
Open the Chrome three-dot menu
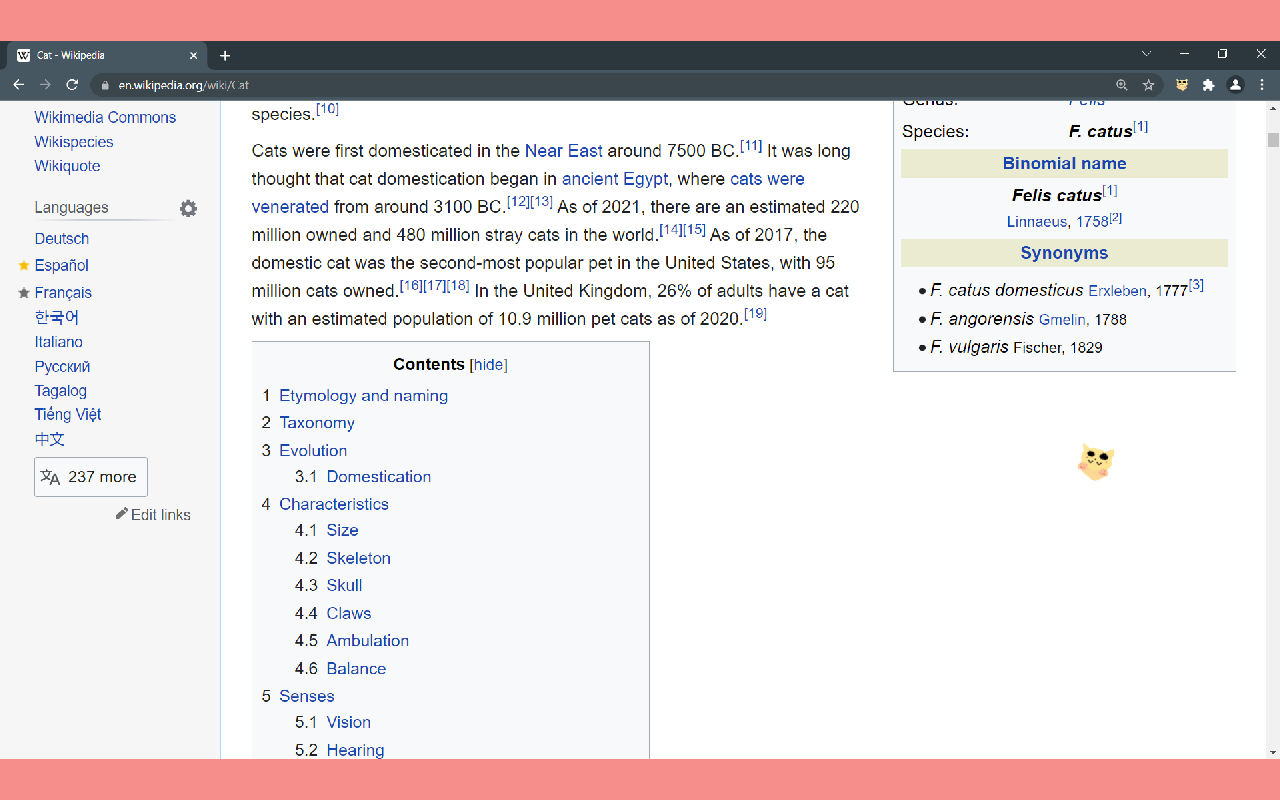tap(1261, 85)
